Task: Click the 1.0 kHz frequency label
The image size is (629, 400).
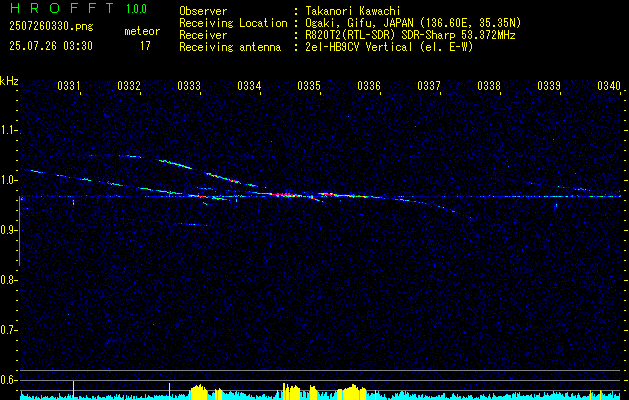Action: [x=8, y=181]
